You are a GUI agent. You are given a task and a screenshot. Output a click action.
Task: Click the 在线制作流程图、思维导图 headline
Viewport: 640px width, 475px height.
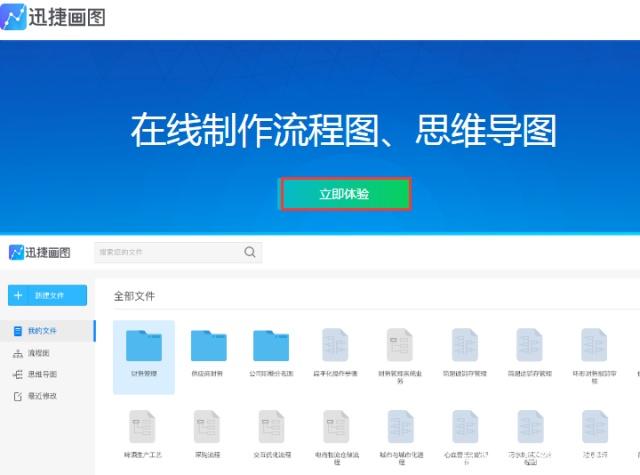coord(343,130)
